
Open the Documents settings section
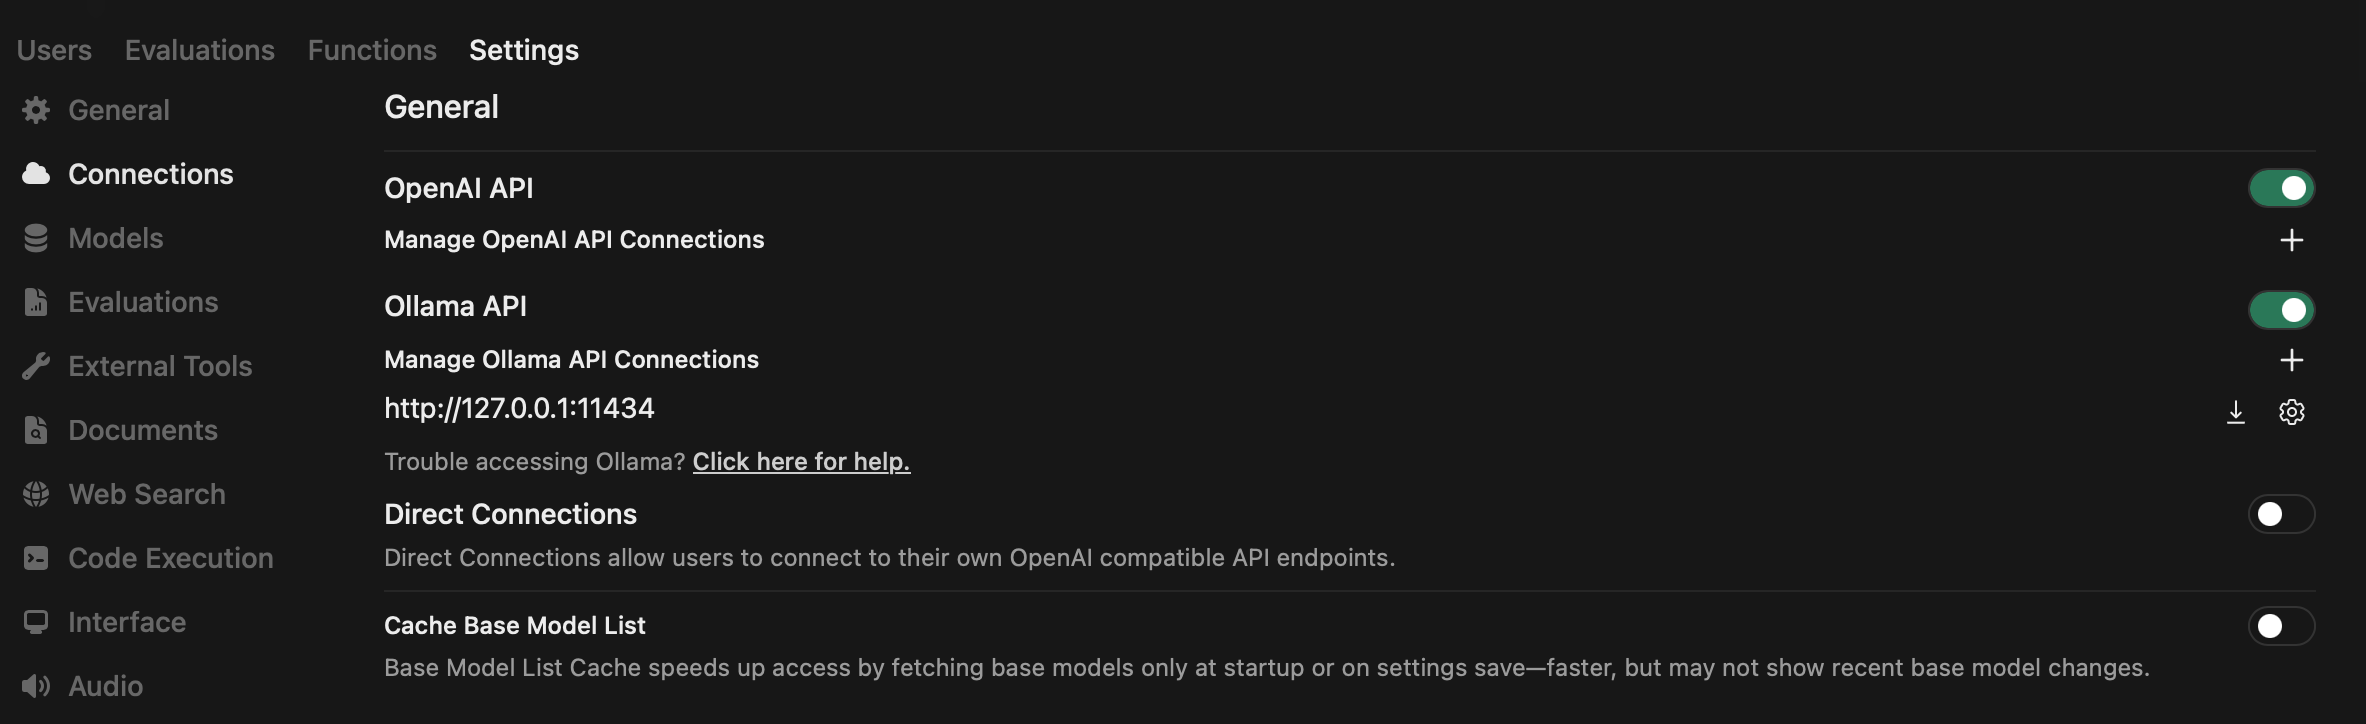pyautogui.click(x=142, y=429)
